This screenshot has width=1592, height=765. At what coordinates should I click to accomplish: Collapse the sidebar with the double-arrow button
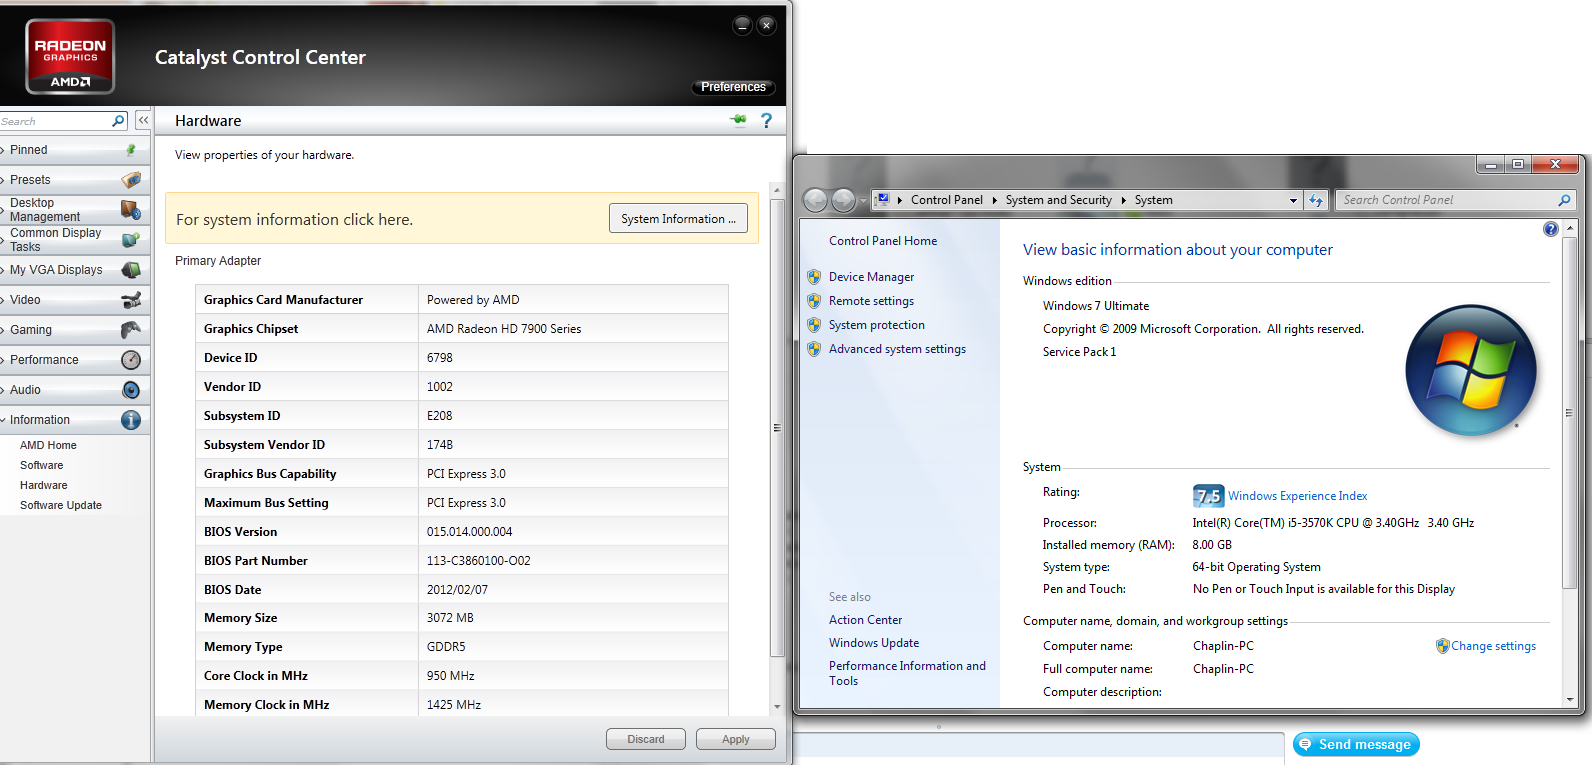[143, 120]
